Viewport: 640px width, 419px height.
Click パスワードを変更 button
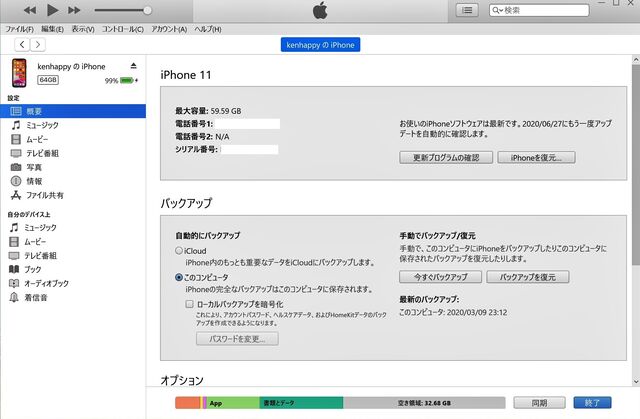click(x=237, y=339)
